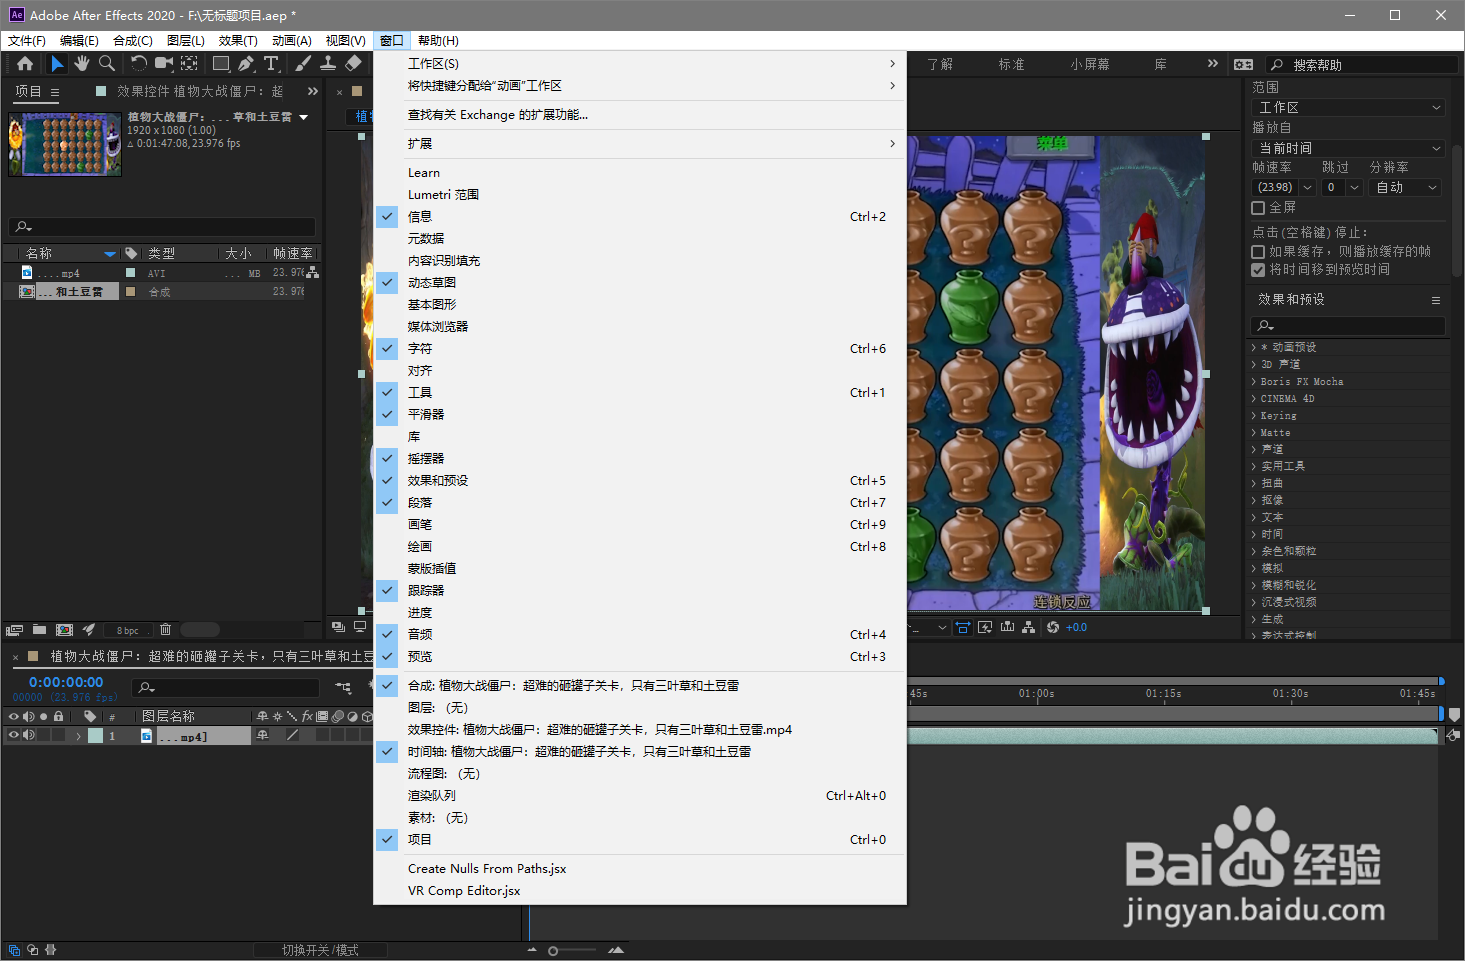Expand layer 1 properties arrow in timeline
The width and height of the screenshot is (1465, 961).
(79, 736)
